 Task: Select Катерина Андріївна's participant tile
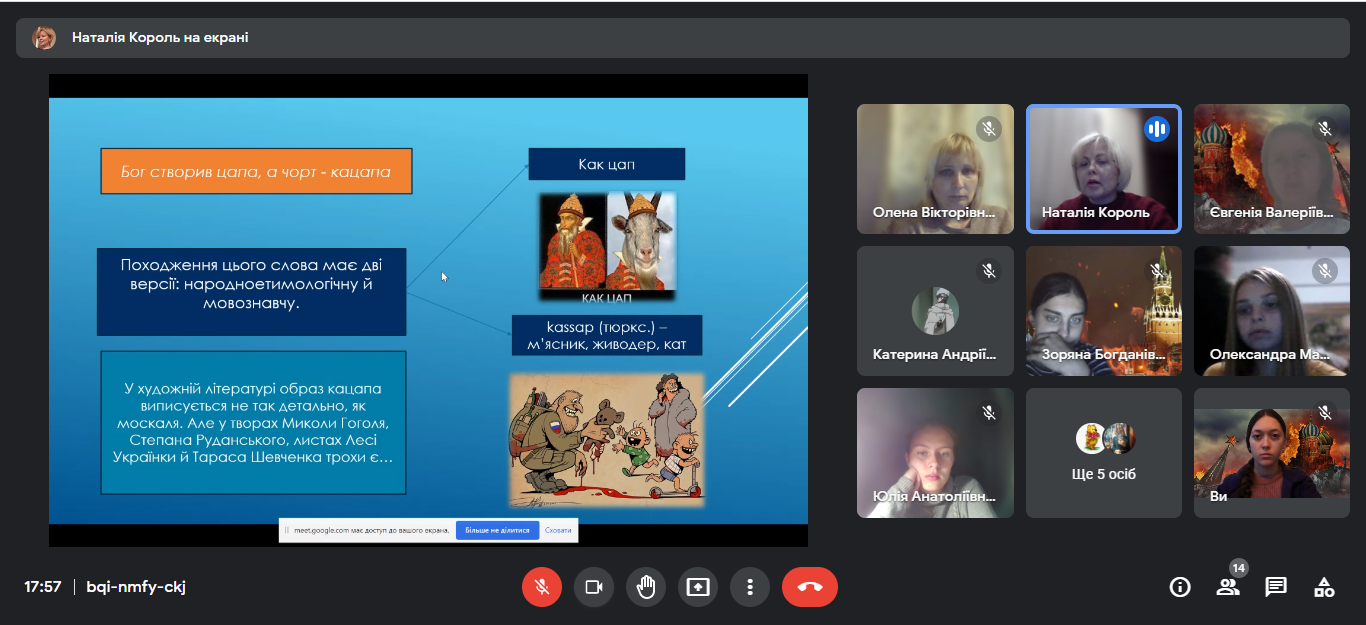click(x=935, y=311)
